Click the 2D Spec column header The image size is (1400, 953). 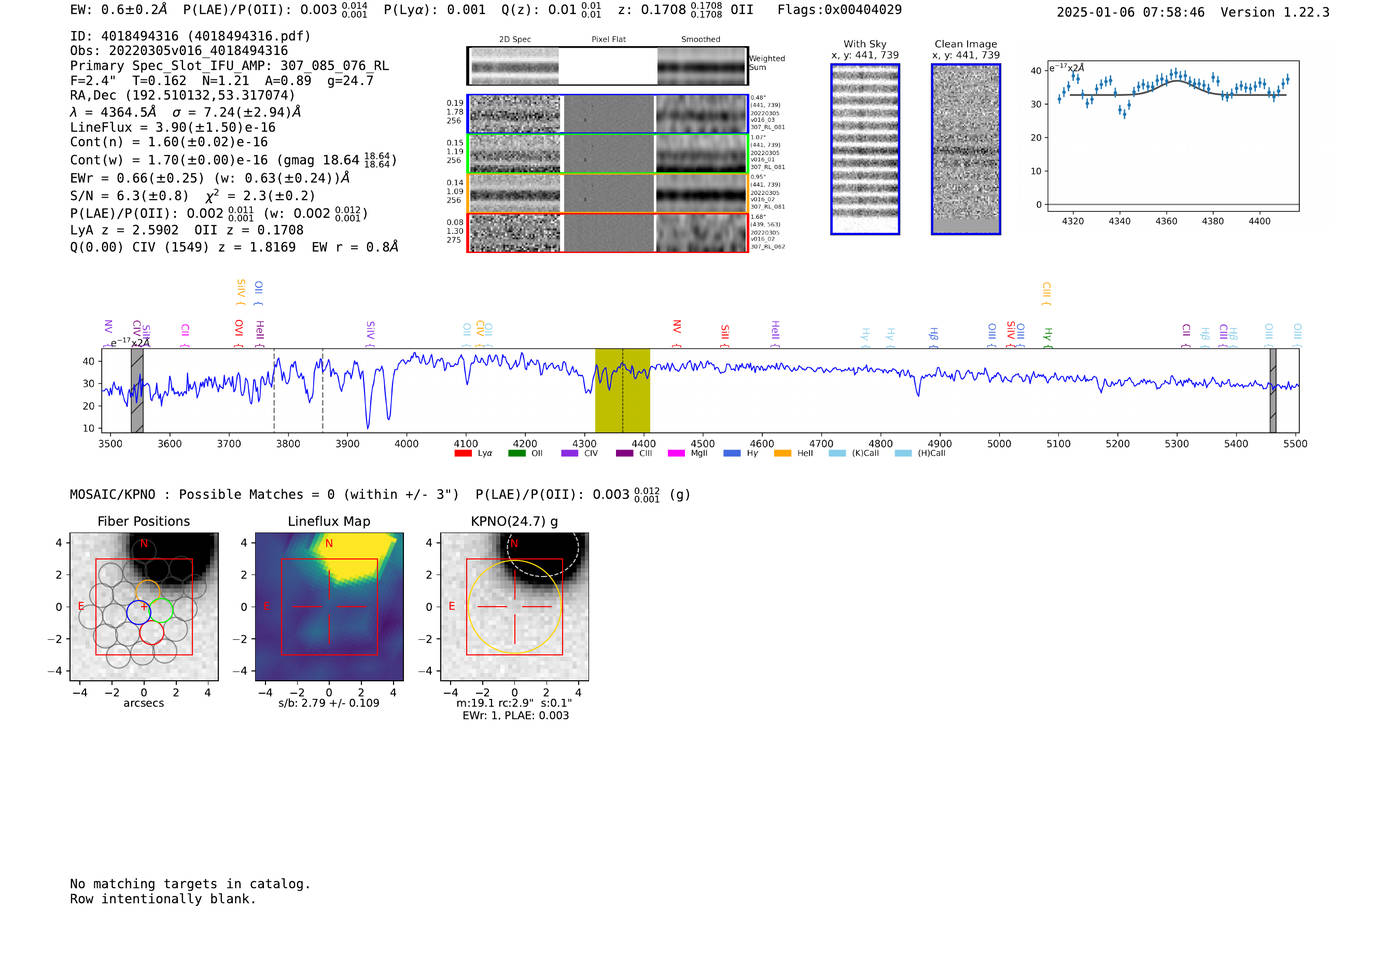[515, 40]
